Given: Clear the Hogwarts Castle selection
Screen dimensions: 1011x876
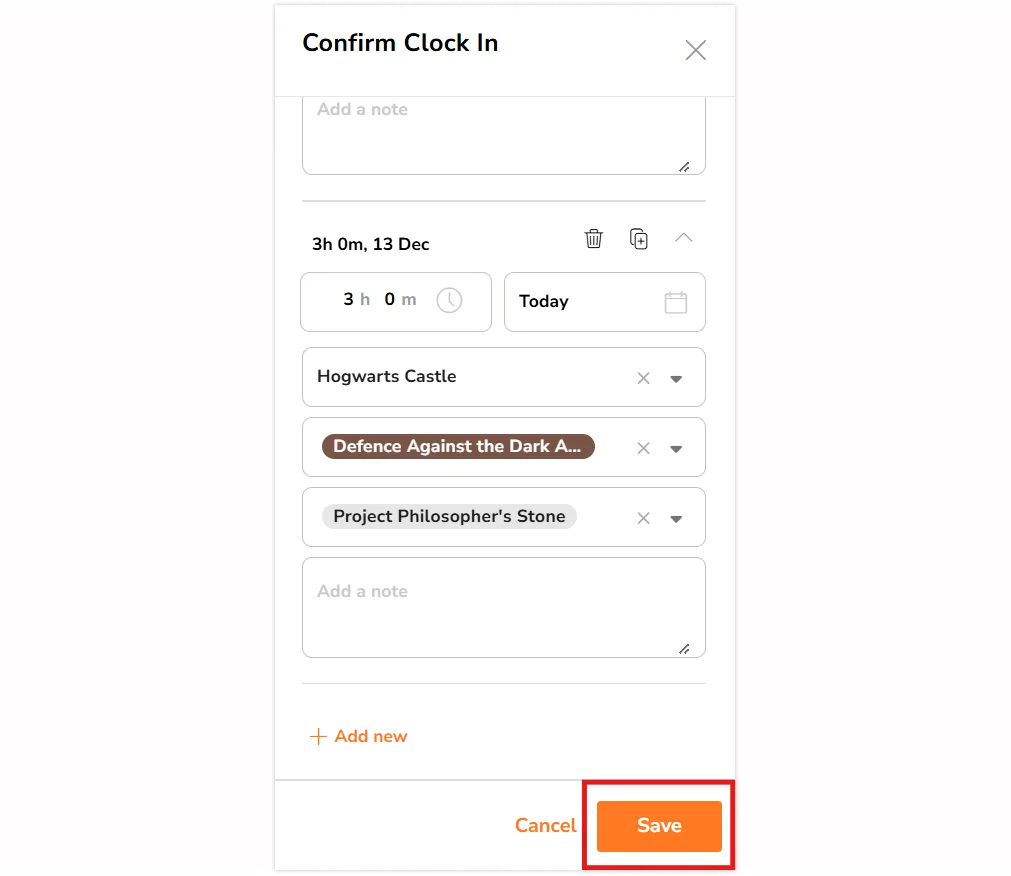Looking at the screenshot, I should (x=643, y=378).
